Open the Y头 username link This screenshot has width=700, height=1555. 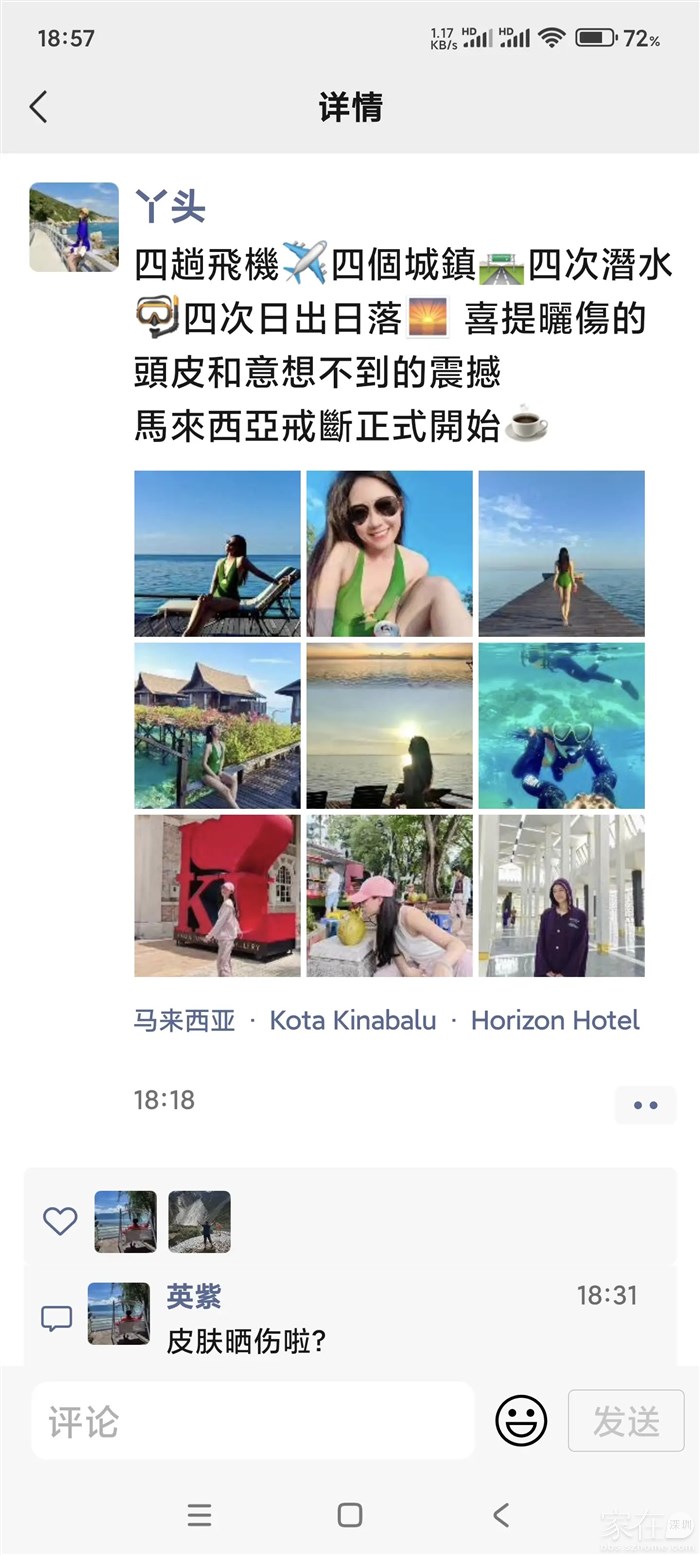click(x=170, y=206)
